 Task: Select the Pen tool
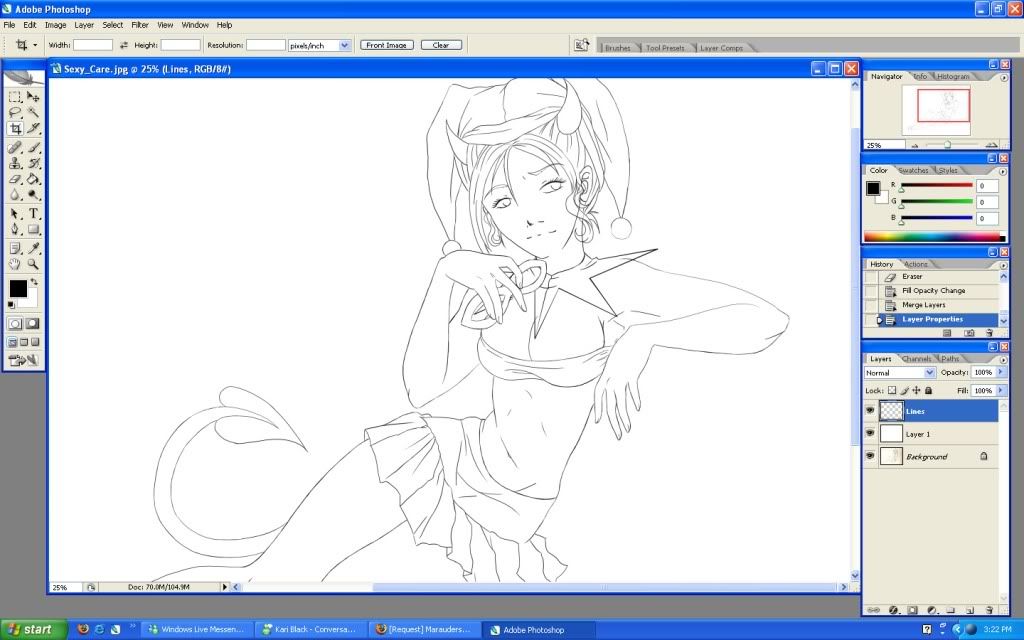[x=15, y=229]
